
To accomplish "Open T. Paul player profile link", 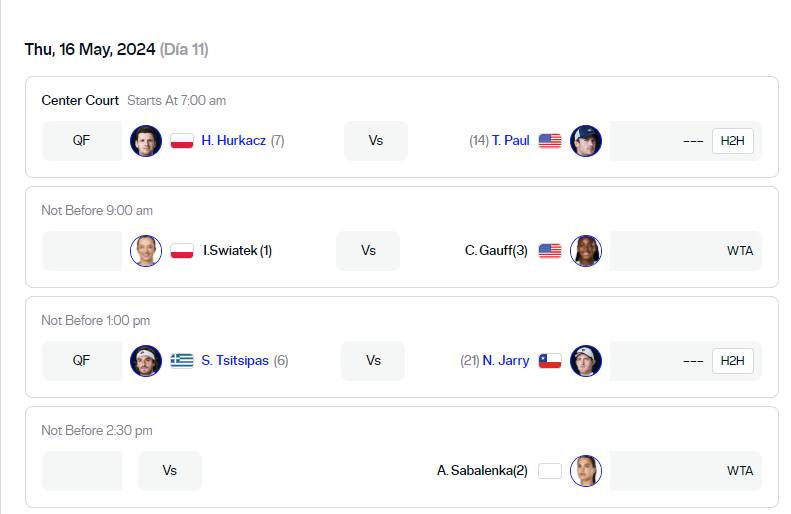I will [x=510, y=141].
